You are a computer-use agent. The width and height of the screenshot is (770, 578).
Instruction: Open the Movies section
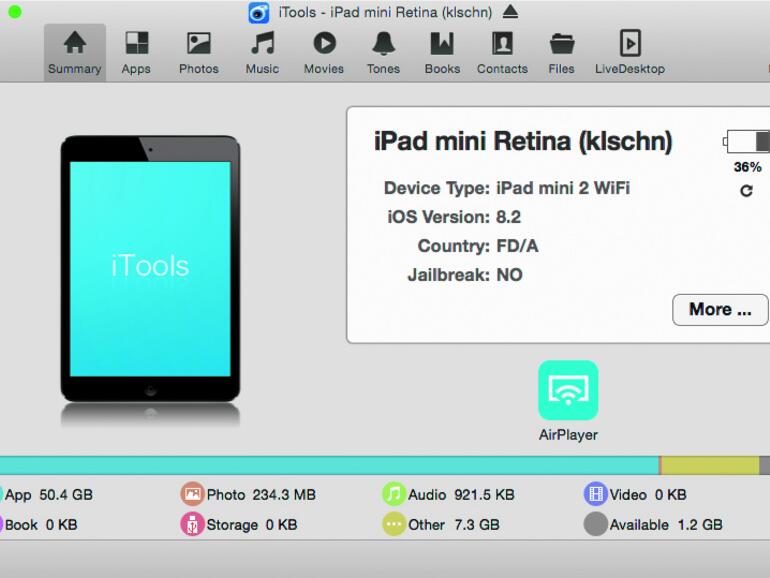pos(324,53)
